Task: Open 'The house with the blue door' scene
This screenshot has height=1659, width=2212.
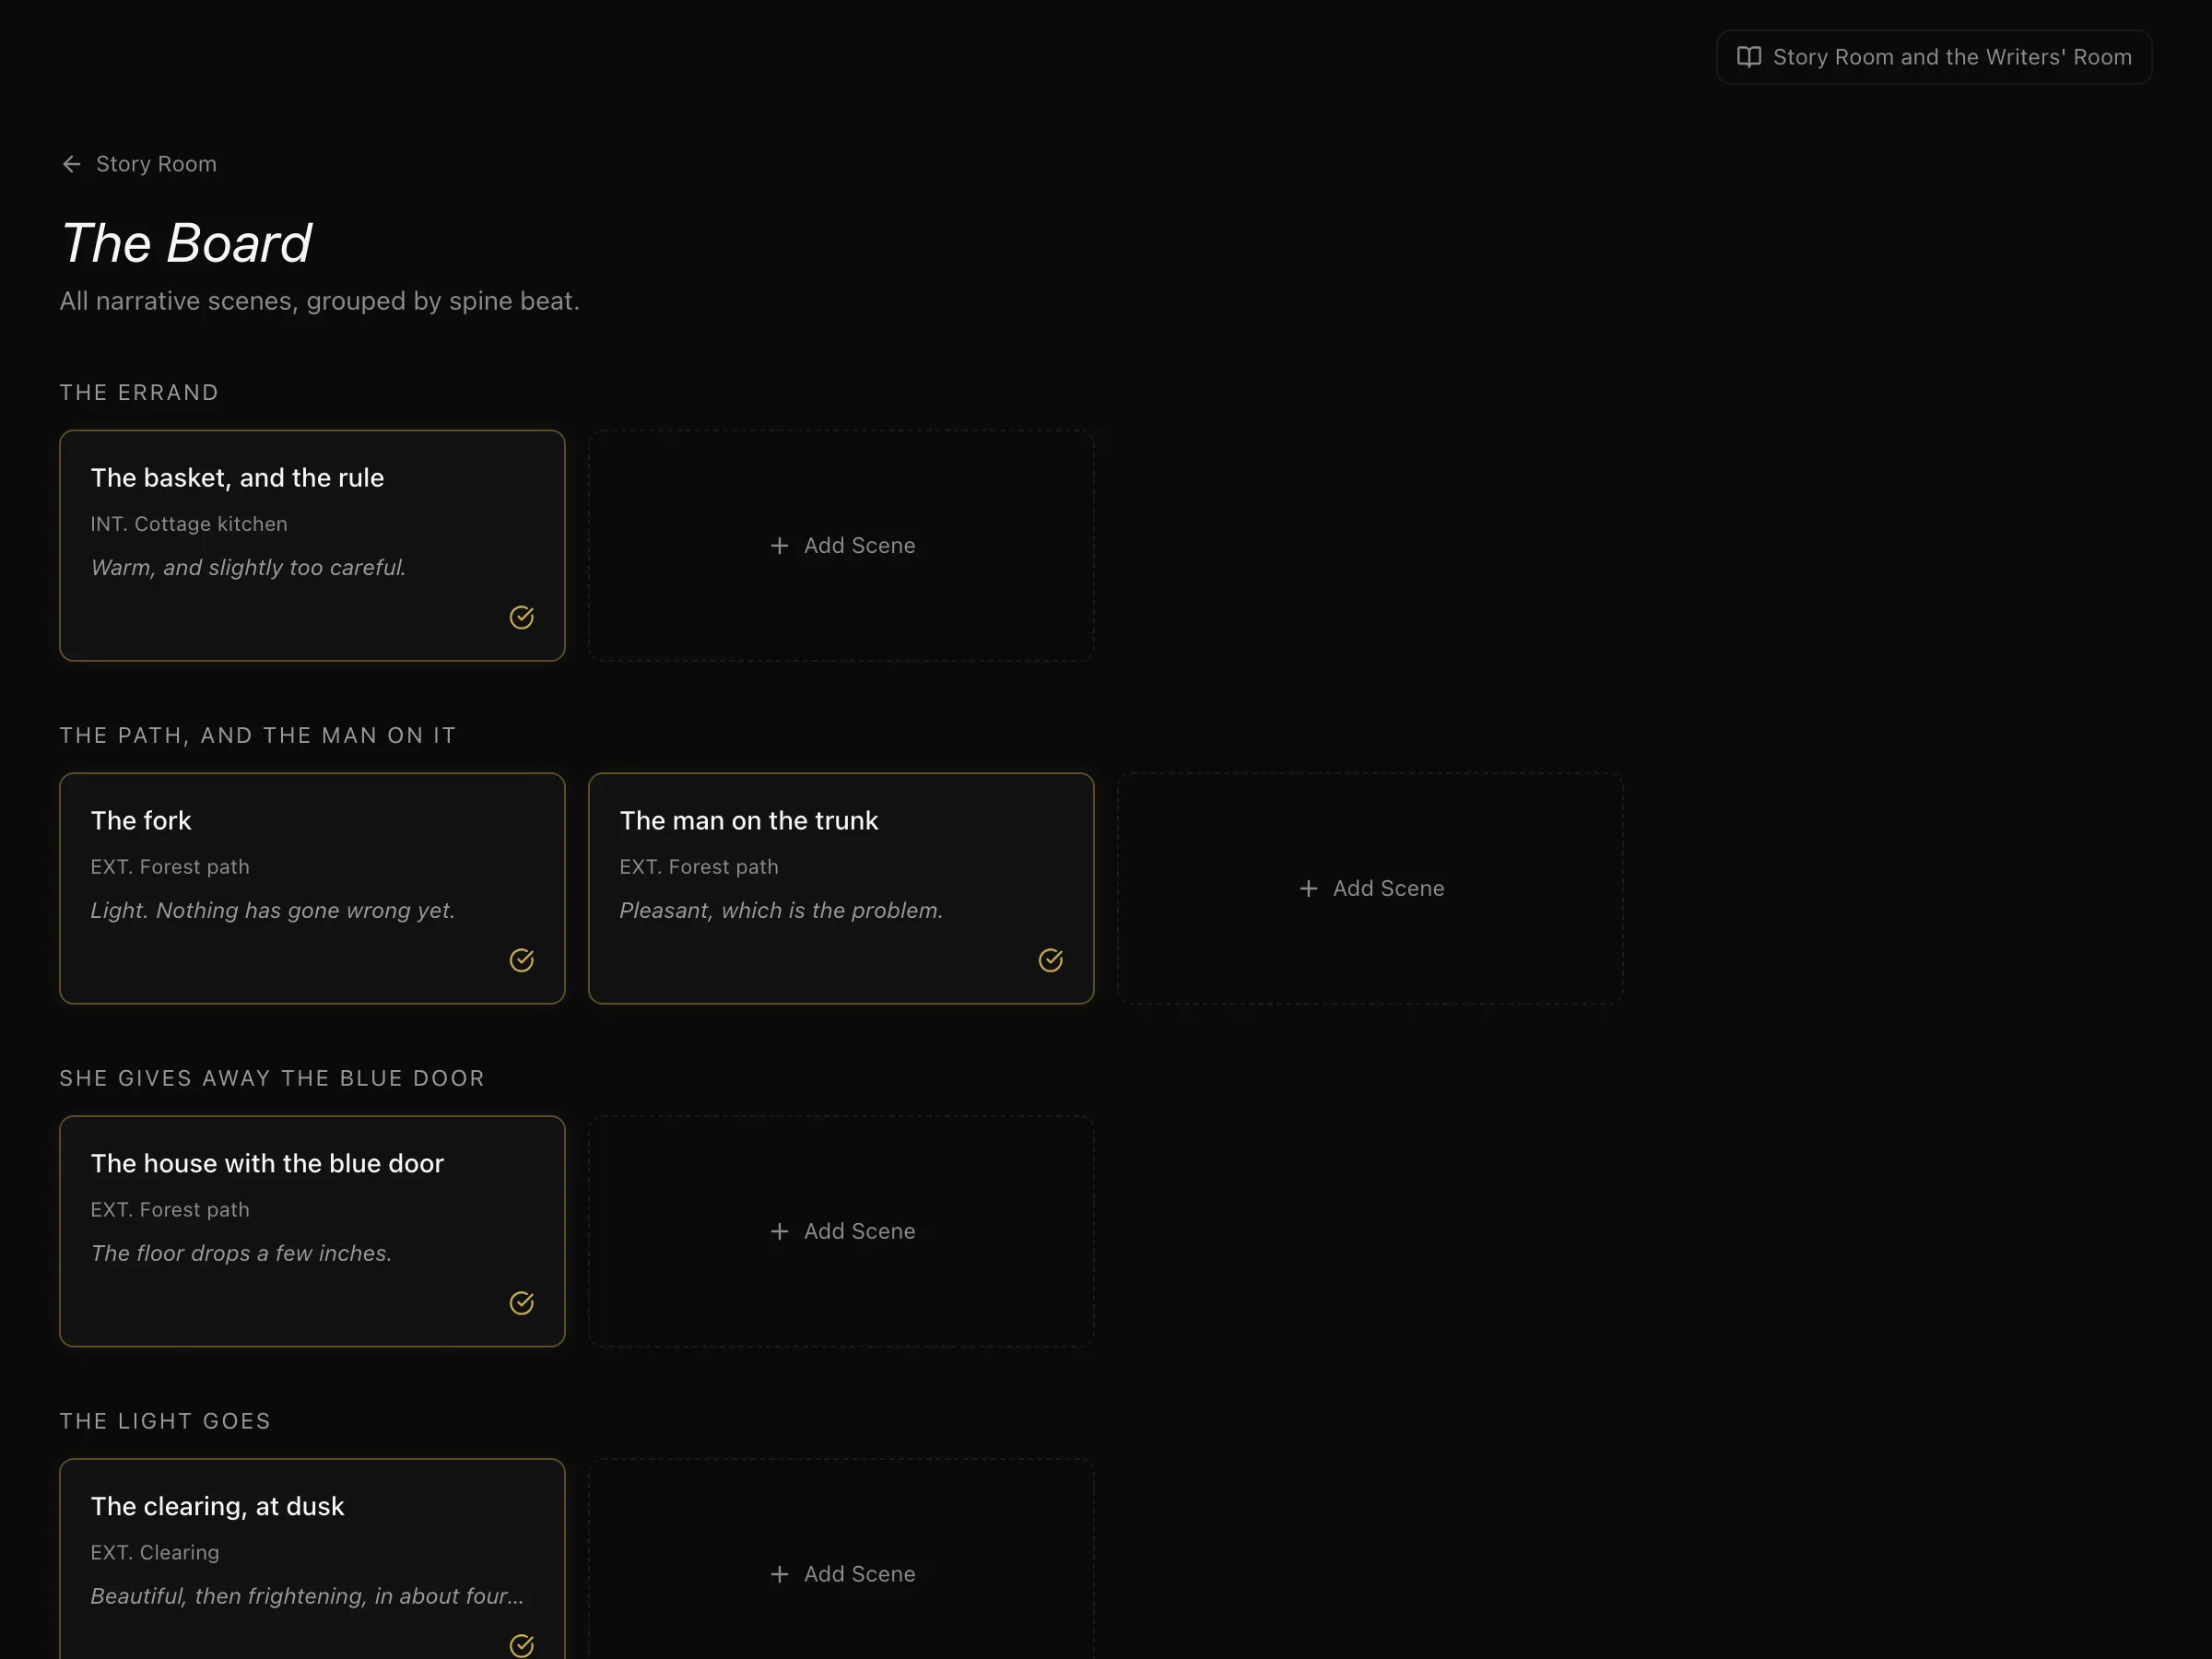Action: point(312,1231)
